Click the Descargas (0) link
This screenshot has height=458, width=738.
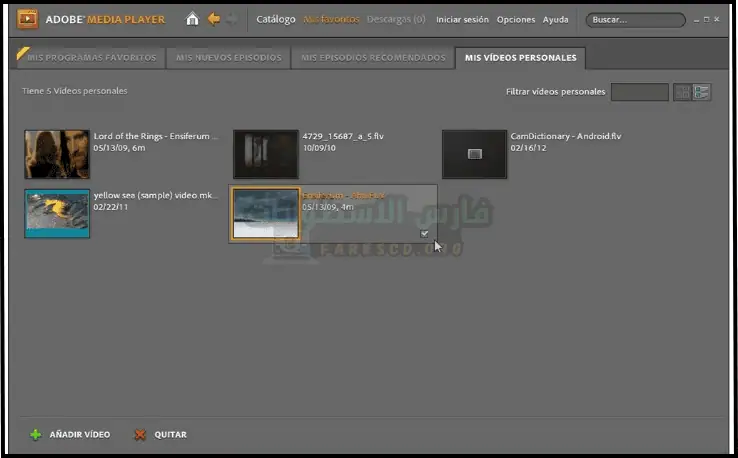396,20
